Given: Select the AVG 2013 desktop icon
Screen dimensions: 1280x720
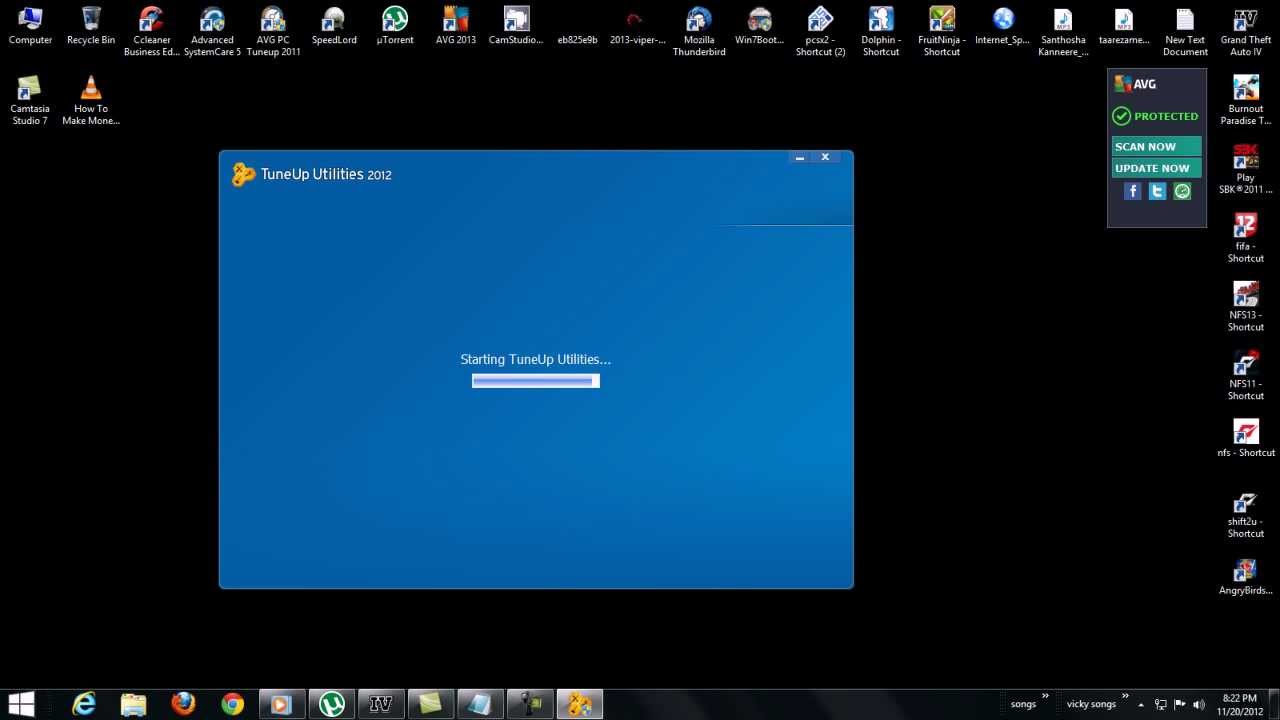Looking at the screenshot, I should (456, 27).
